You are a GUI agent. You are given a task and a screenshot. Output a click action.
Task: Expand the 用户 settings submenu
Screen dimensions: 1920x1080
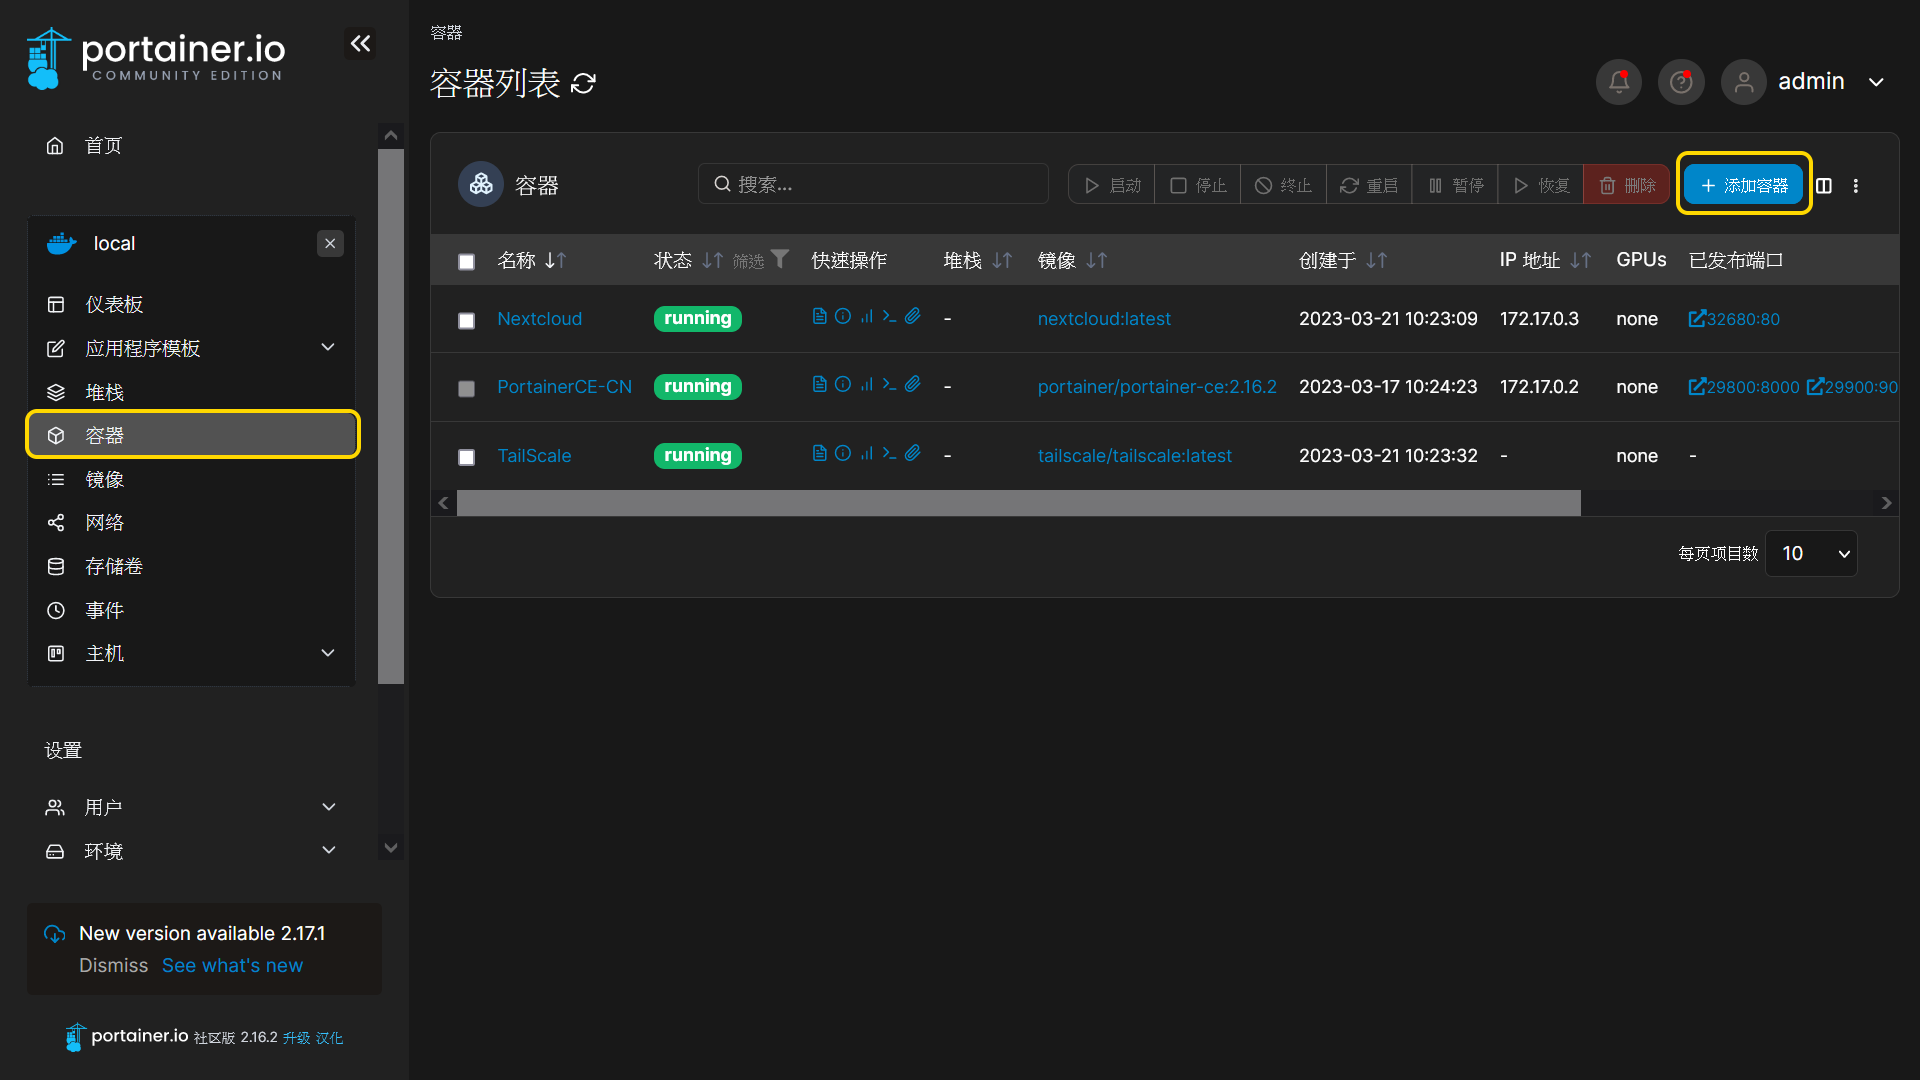(x=328, y=807)
